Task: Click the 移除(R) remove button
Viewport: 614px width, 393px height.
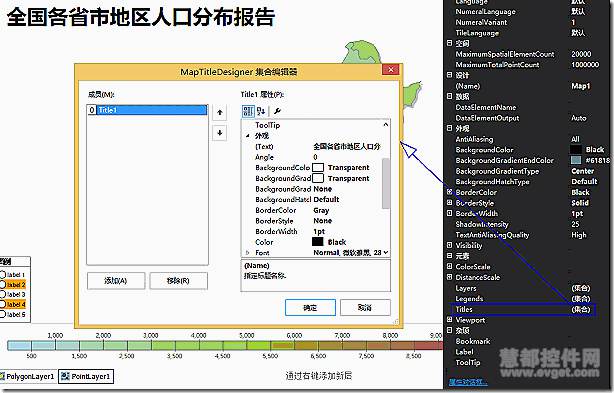Action: (x=178, y=281)
